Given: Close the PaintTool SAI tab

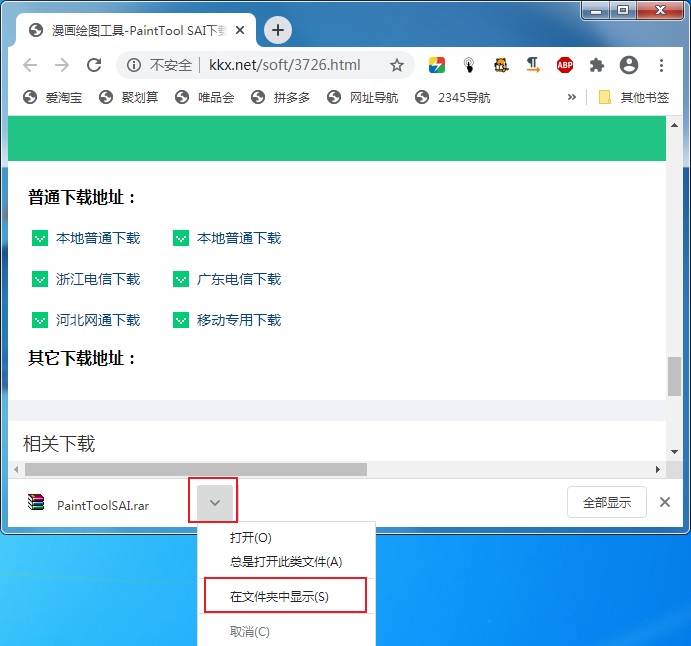Looking at the screenshot, I should (240, 30).
